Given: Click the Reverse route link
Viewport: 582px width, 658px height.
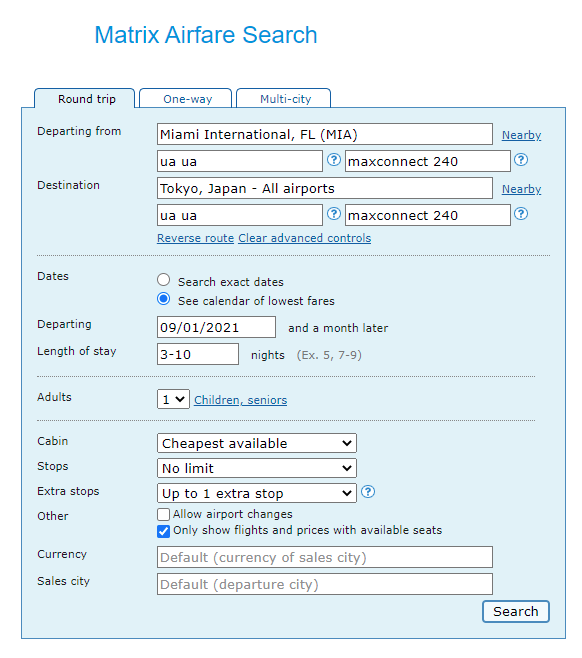Looking at the screenshot, I should coord(196,238).
